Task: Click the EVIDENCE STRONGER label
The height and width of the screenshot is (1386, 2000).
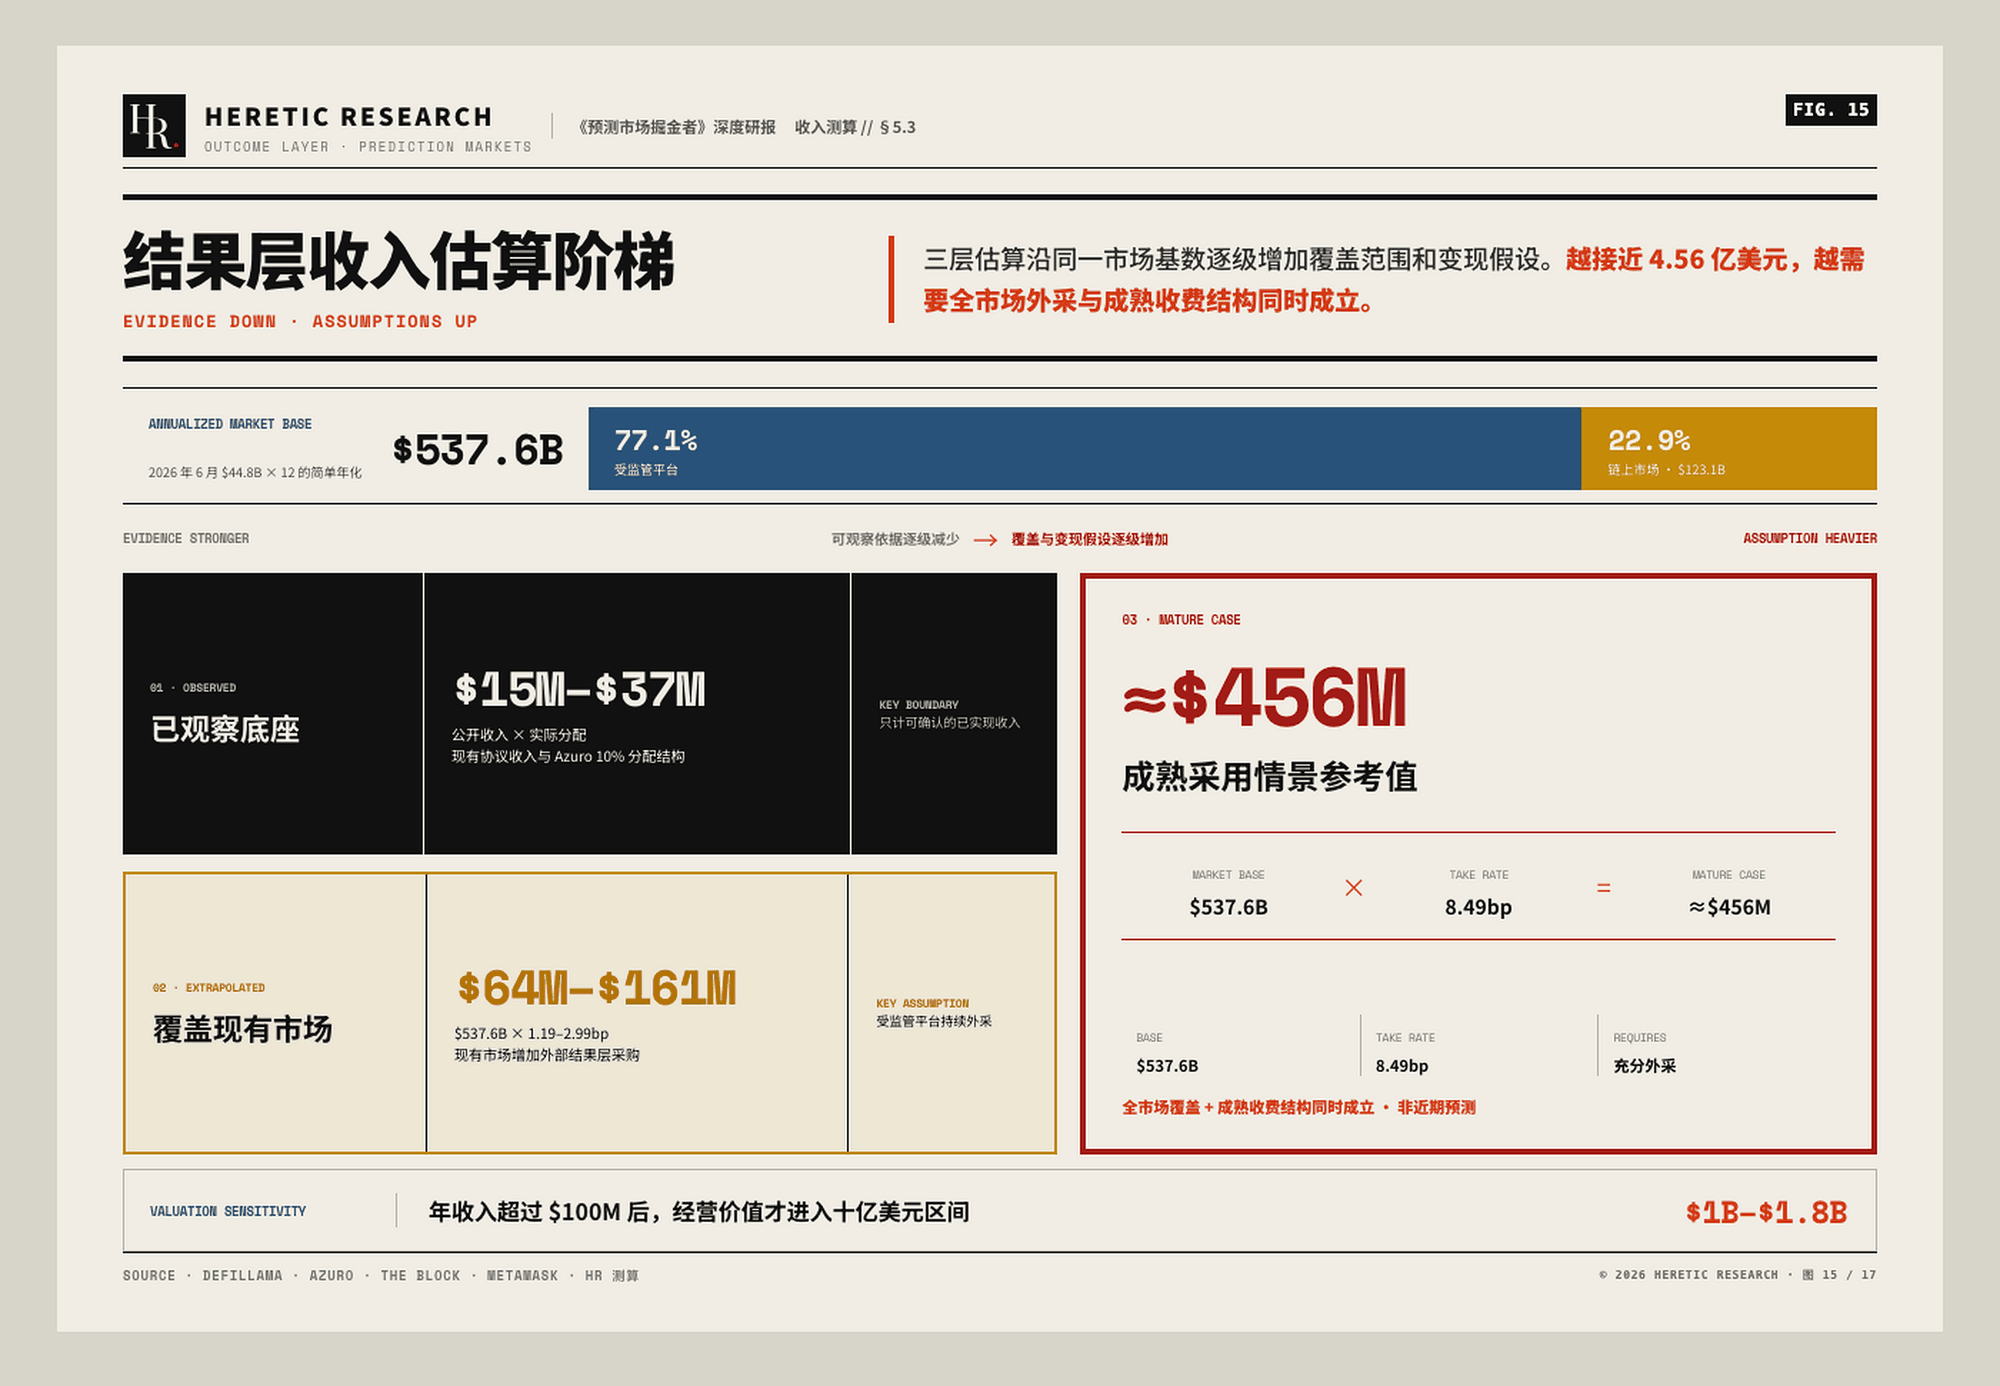Action: click(186, 538)
